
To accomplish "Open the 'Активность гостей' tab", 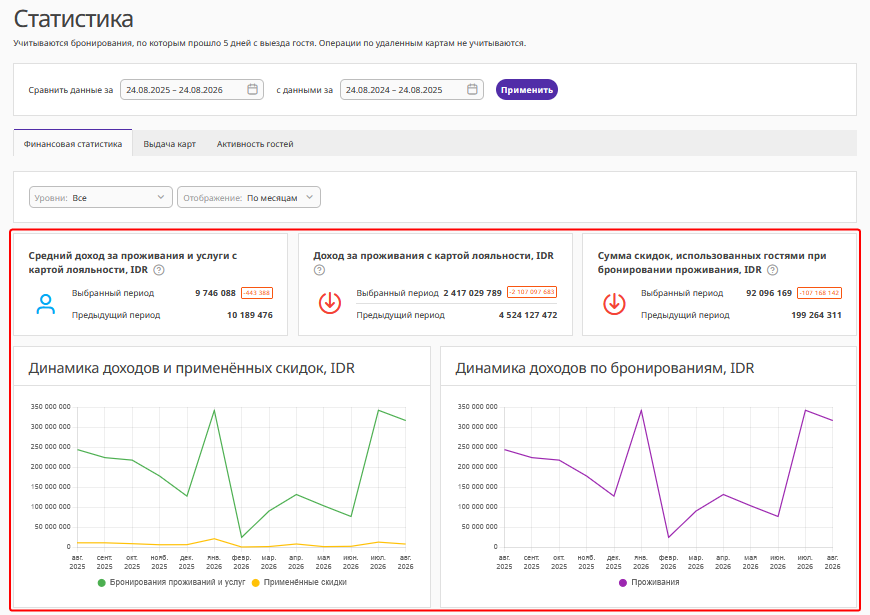I will pyautogui.click(x=255, y=144).
